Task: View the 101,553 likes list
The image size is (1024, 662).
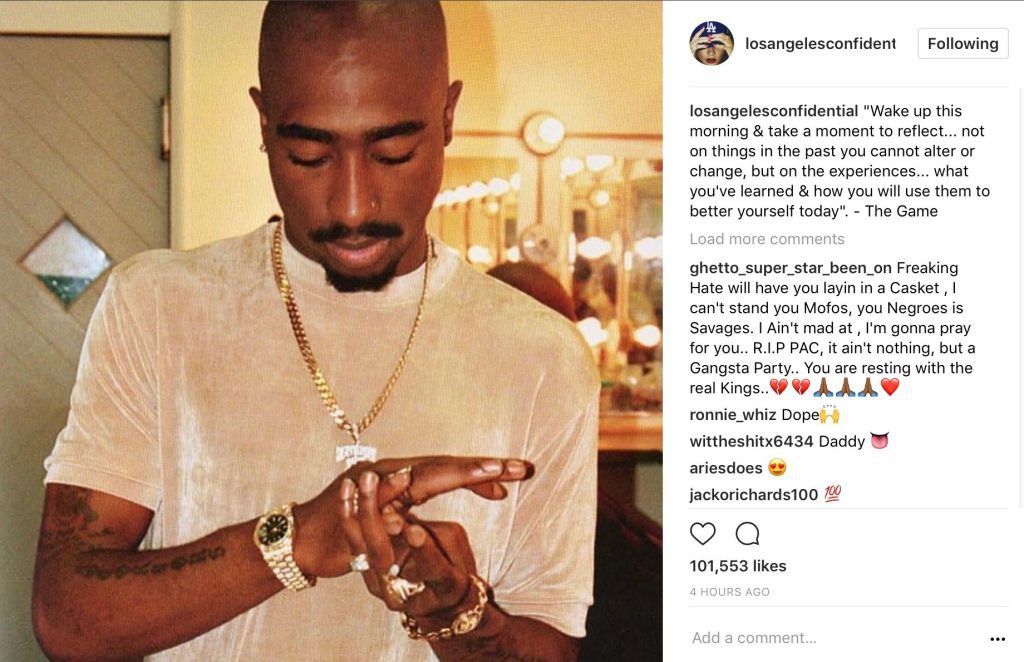Action: (738, 566)
